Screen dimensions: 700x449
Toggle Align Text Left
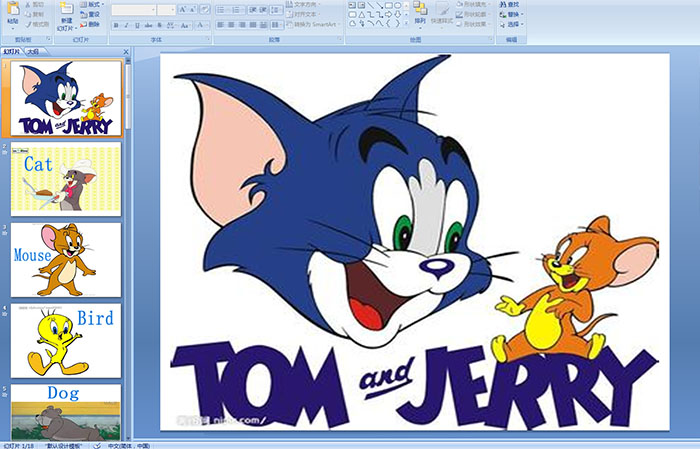coord(221,25)
